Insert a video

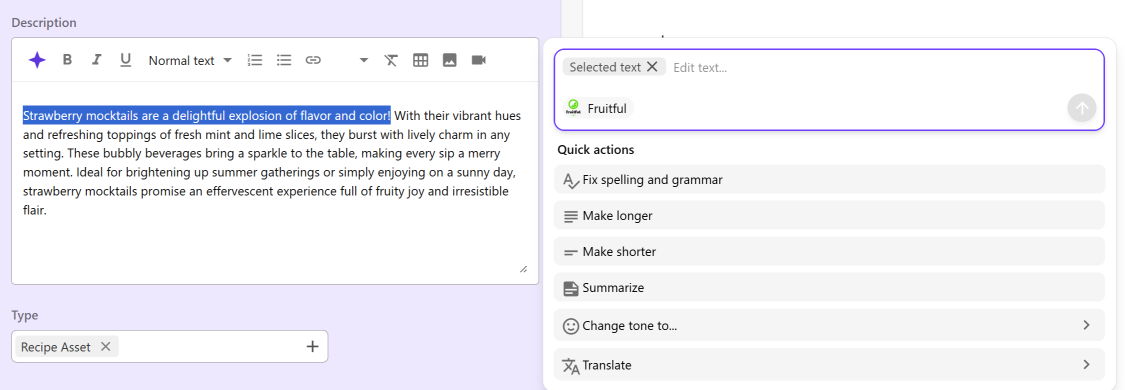tap(479, 60)
